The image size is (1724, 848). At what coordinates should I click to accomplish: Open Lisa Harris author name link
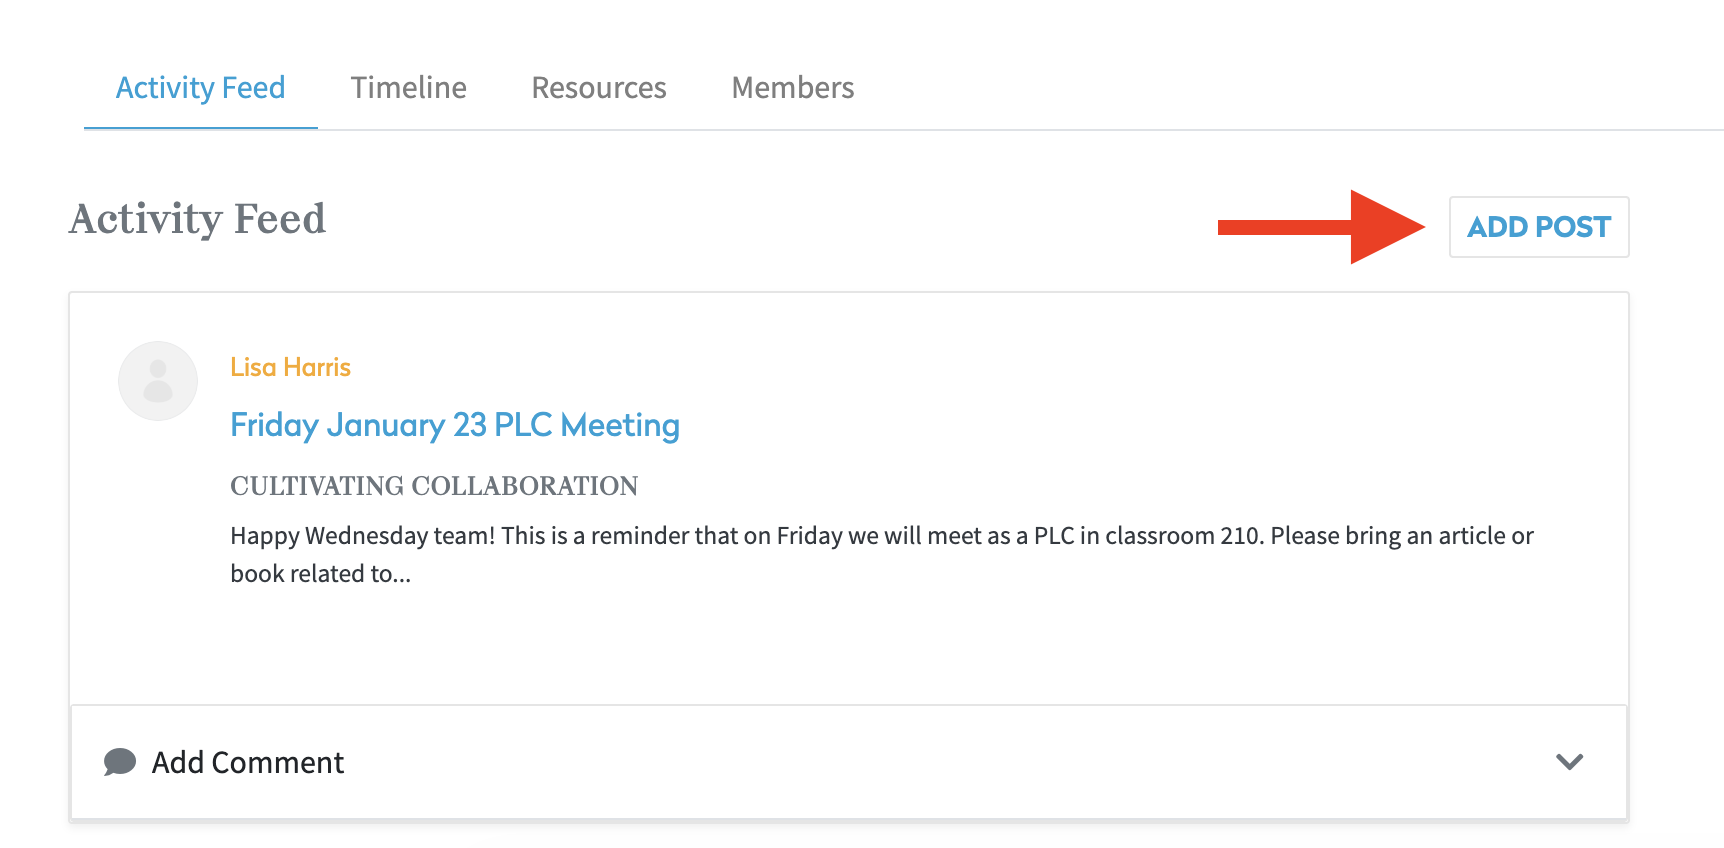pyautogui.click(x=290, y=367)
